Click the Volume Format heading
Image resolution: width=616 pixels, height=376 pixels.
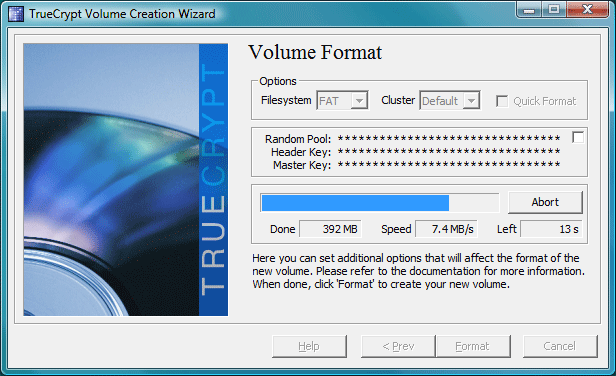[315, 52]
